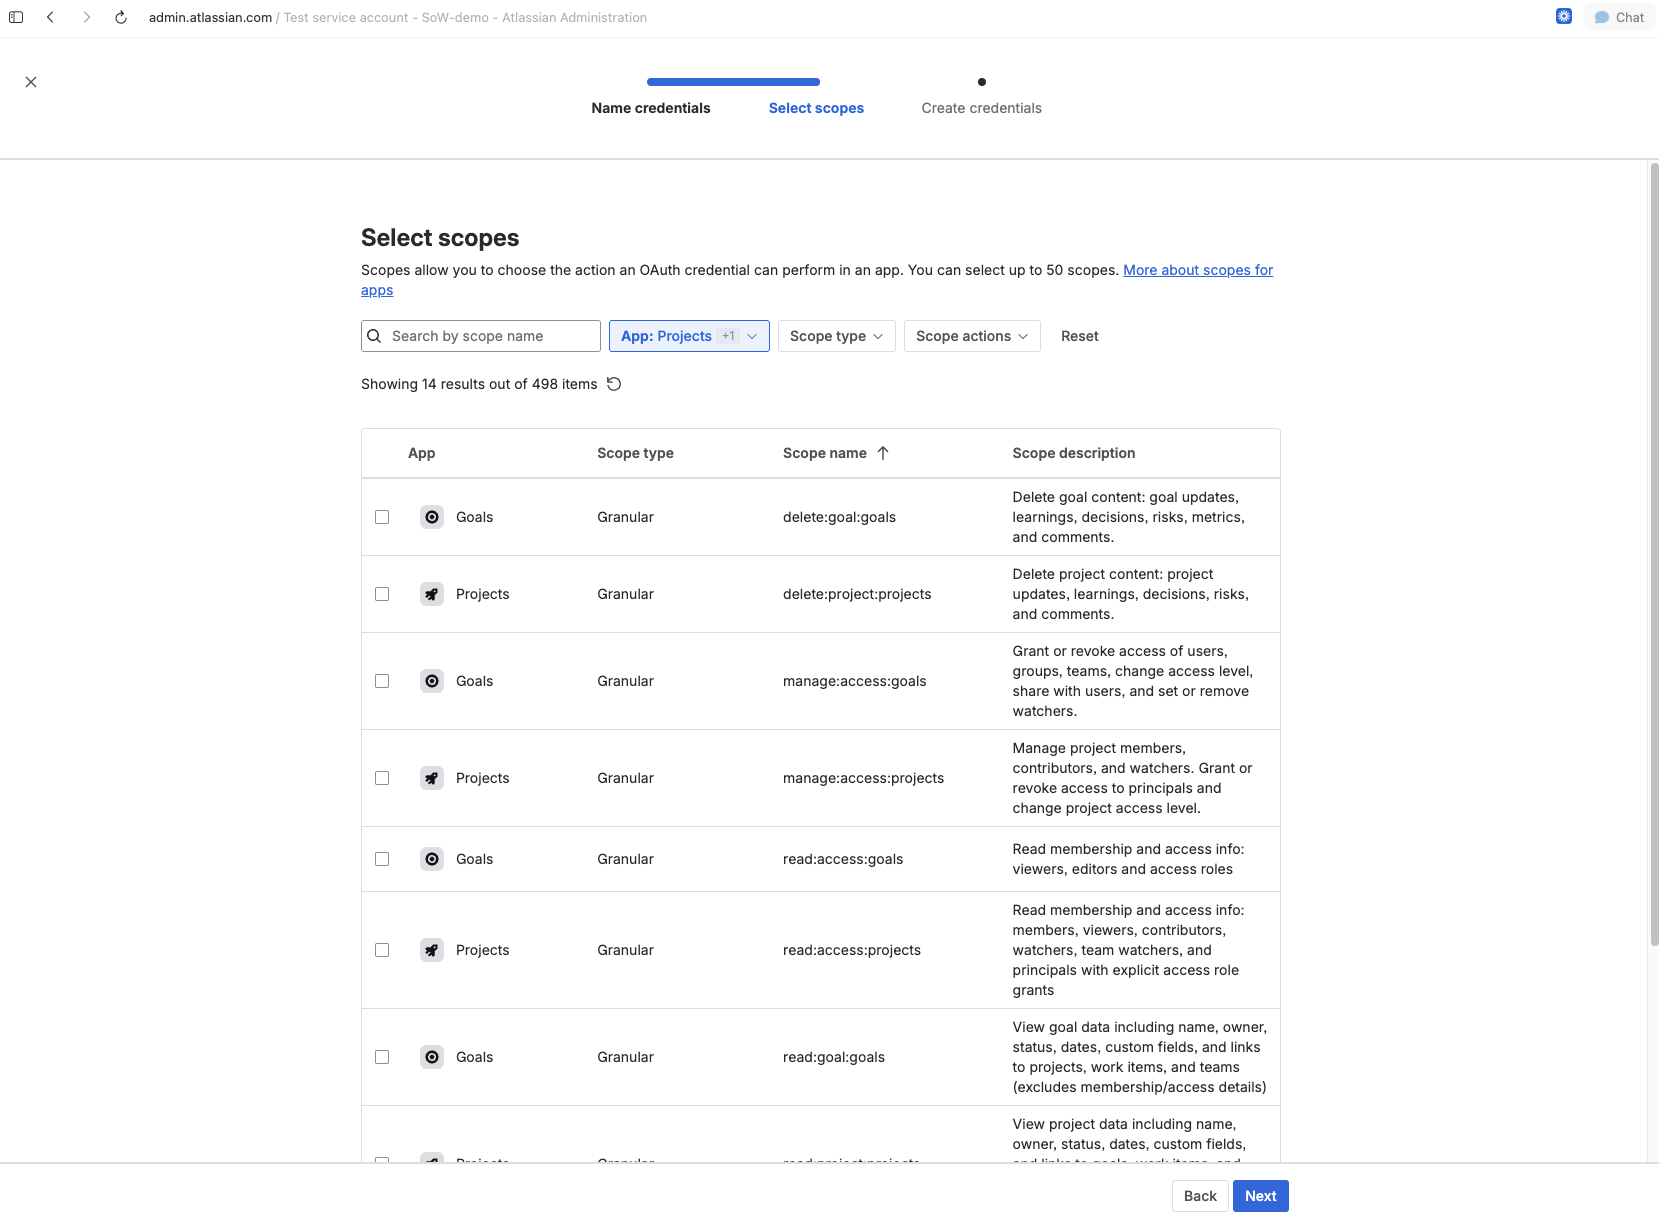Open the App: Projects filter dropdown
This screenshot has height=1226, width=1659.
click(x=689, y=336)
